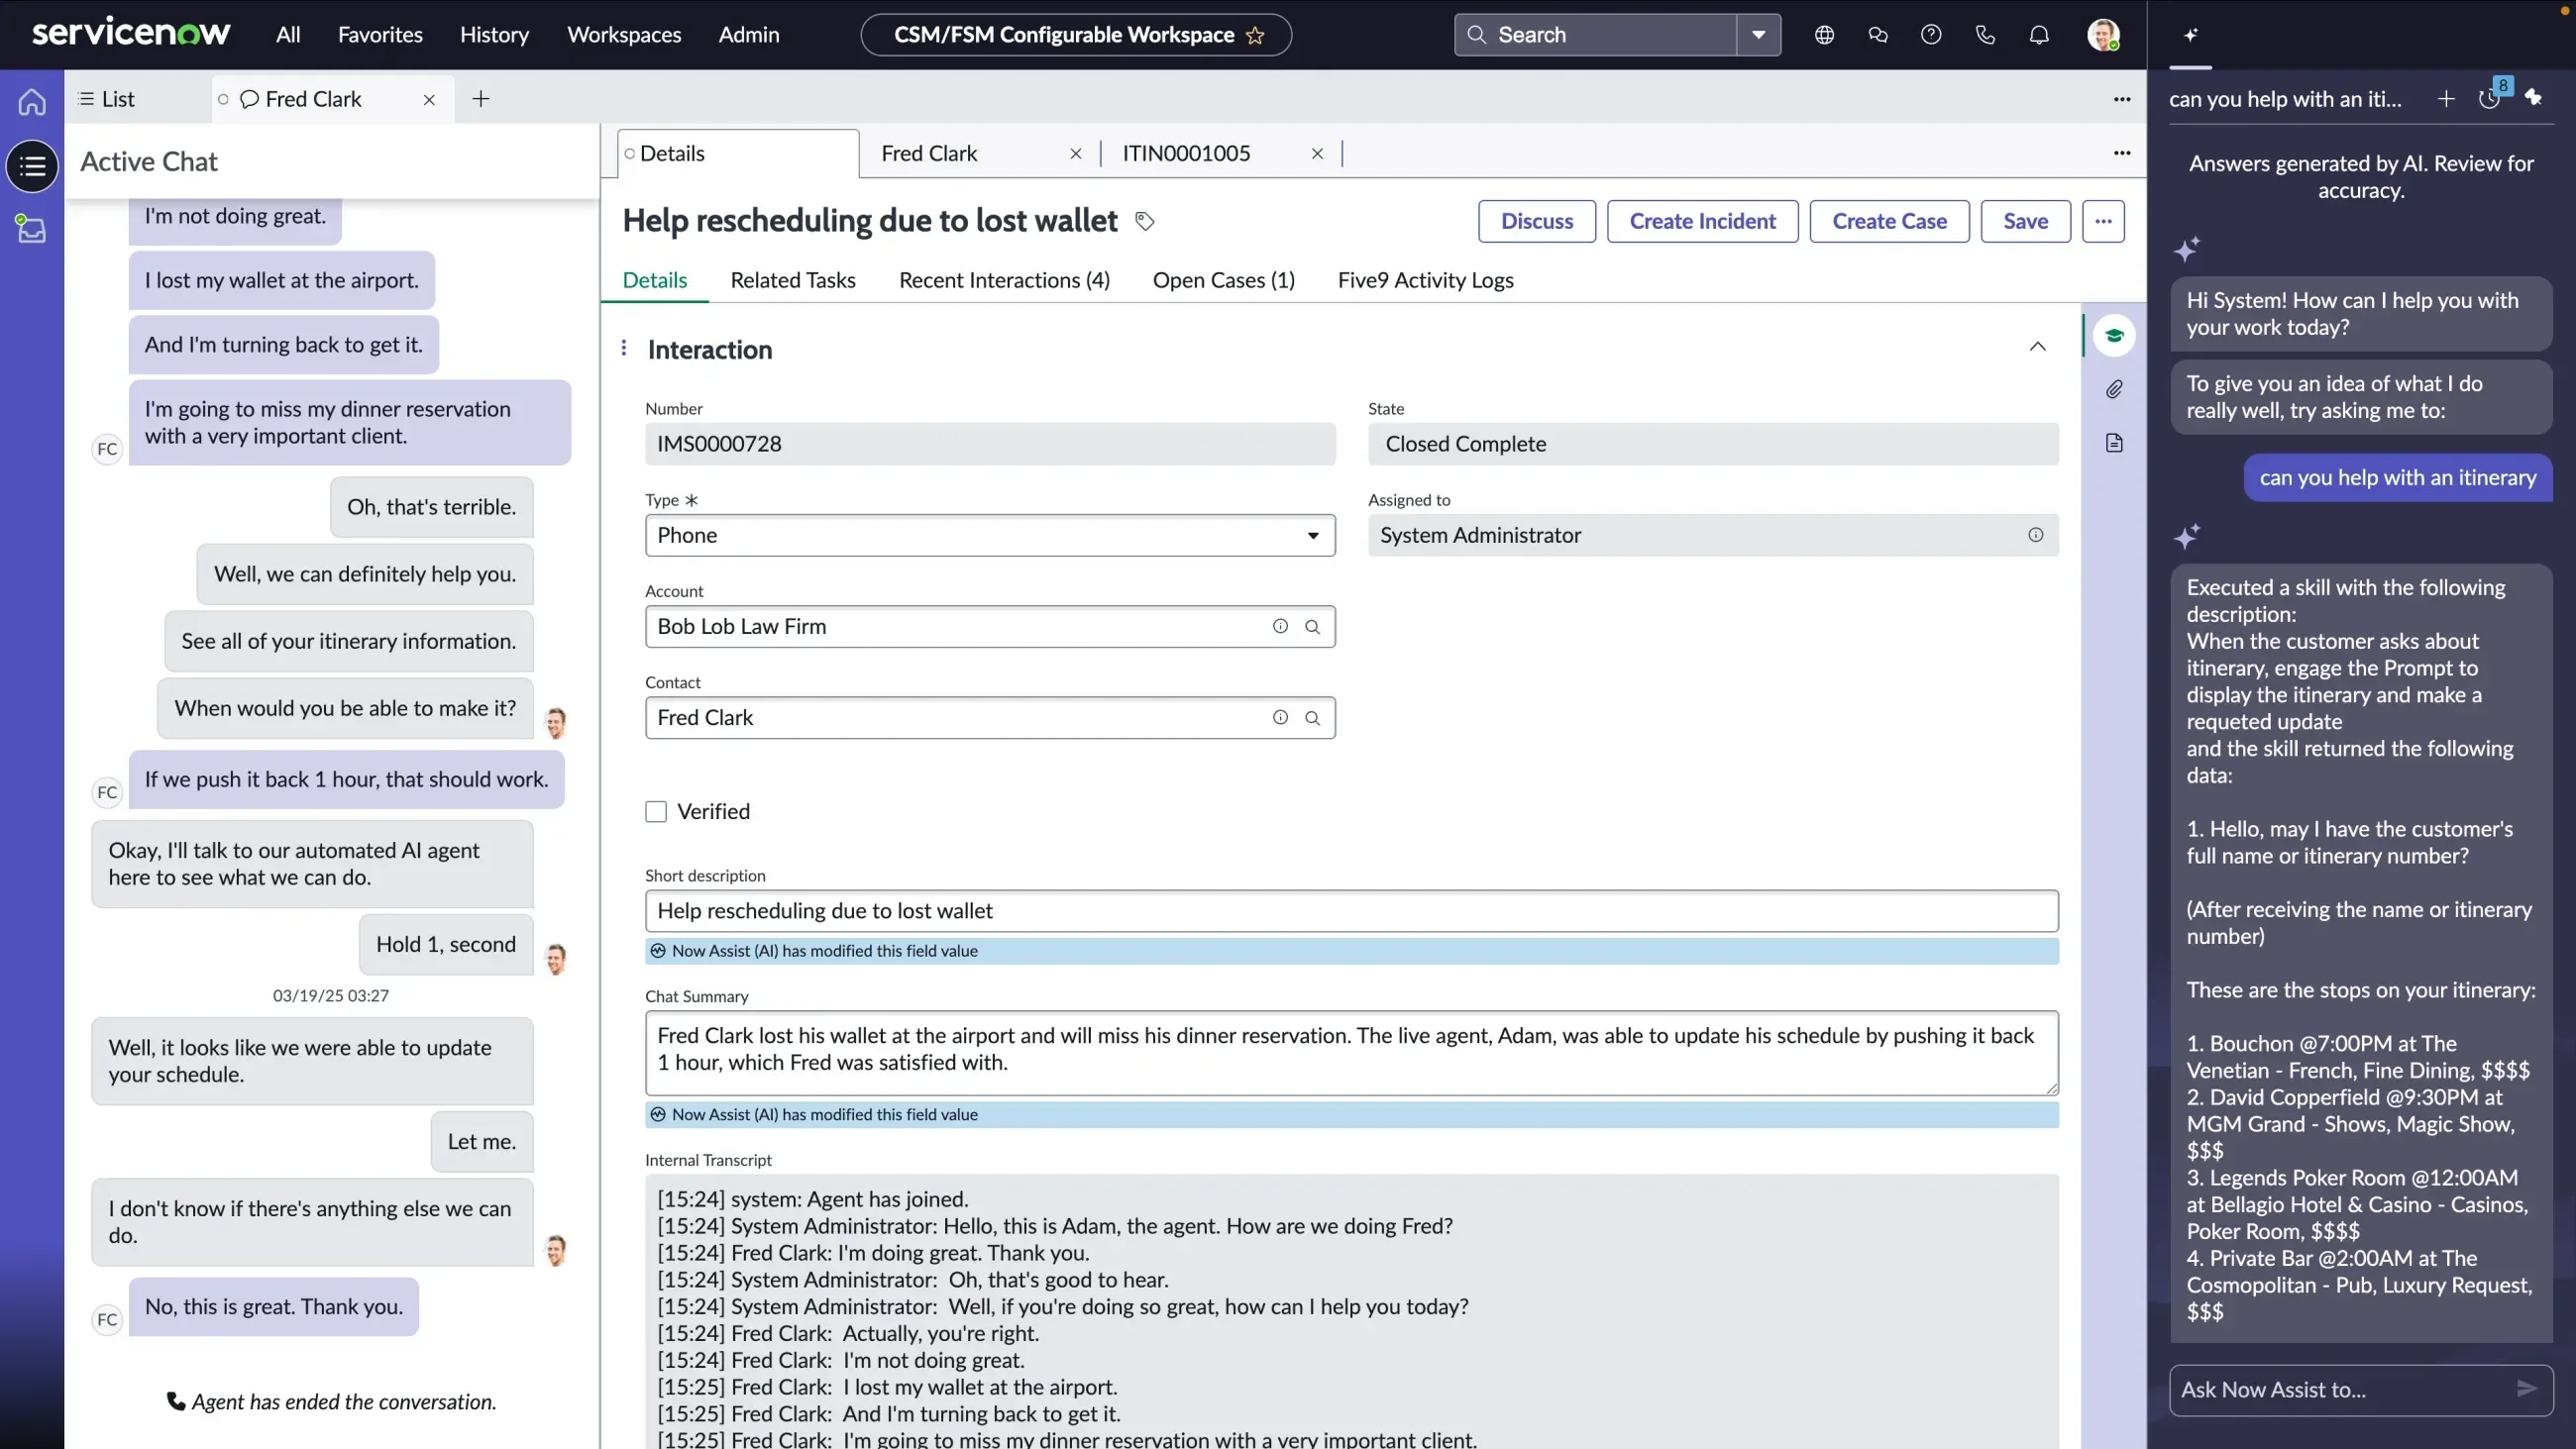This screenshot has width=2576, height=1449.
Task: Open the Workspaces menu
Action: [623, 34]
